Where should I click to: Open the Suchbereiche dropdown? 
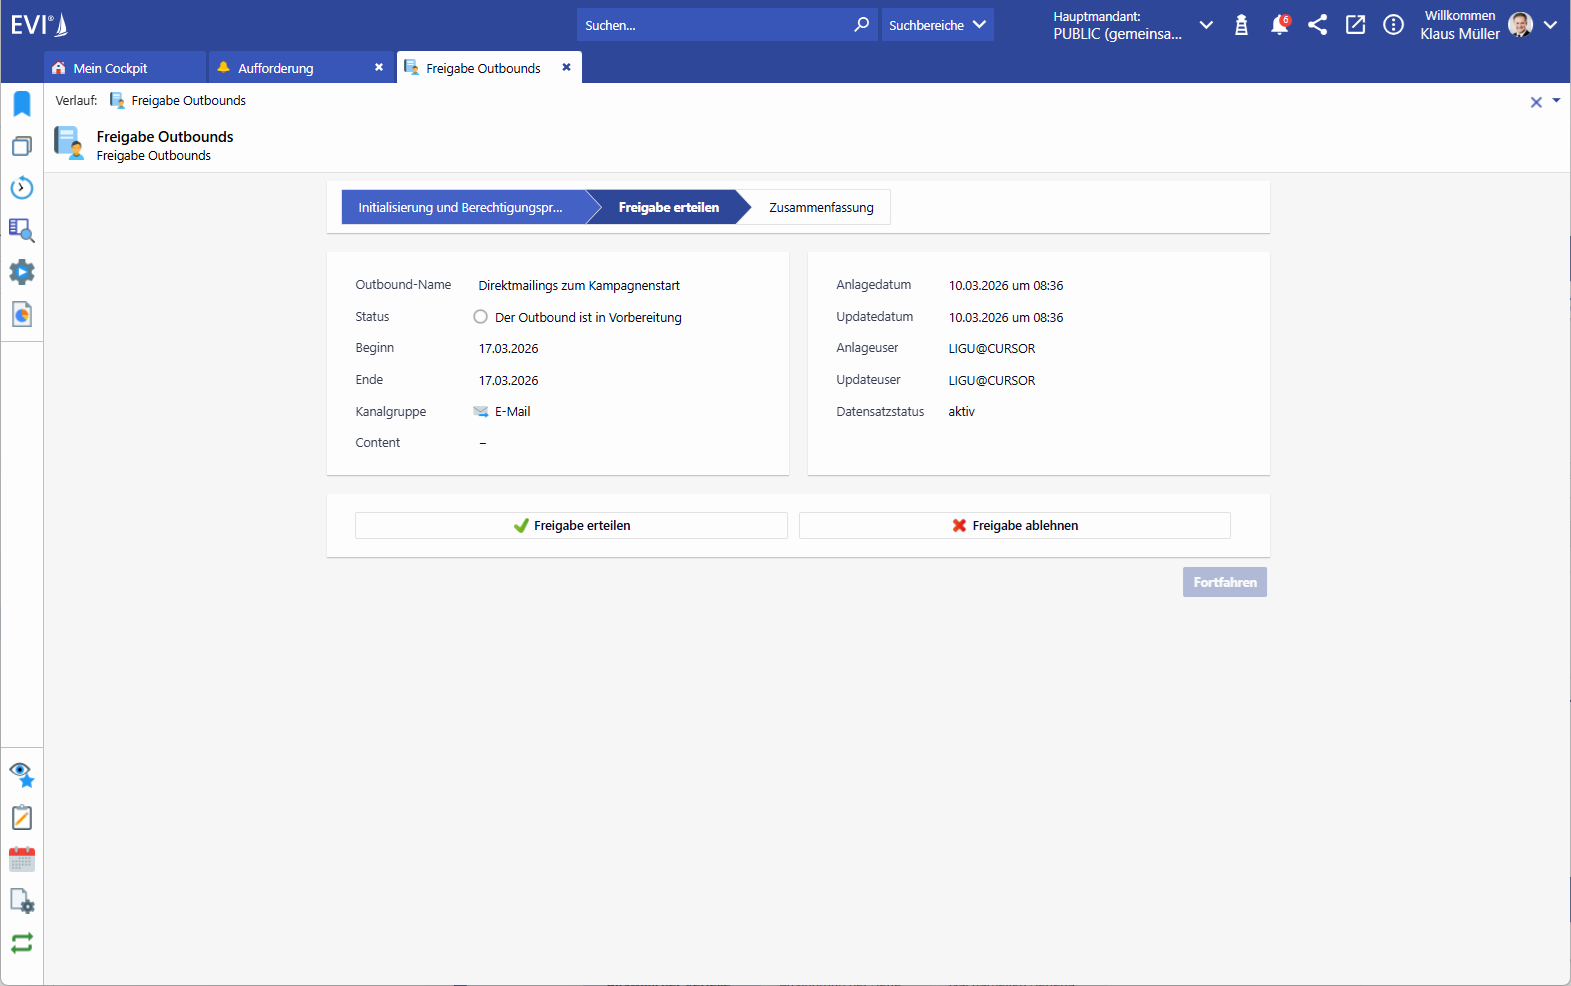pyautogui.click(x=937, y=25)
